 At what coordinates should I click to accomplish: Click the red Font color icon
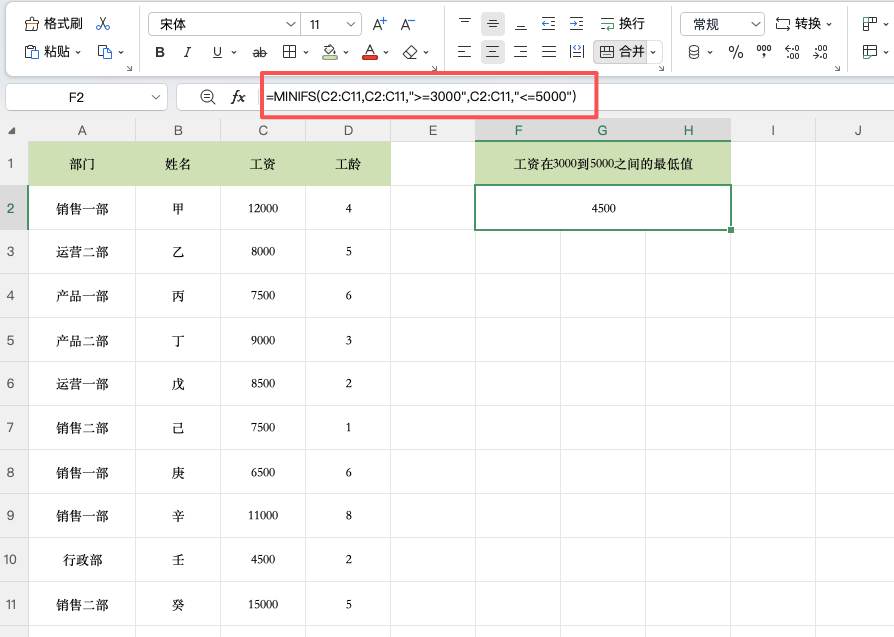(370, 52)
